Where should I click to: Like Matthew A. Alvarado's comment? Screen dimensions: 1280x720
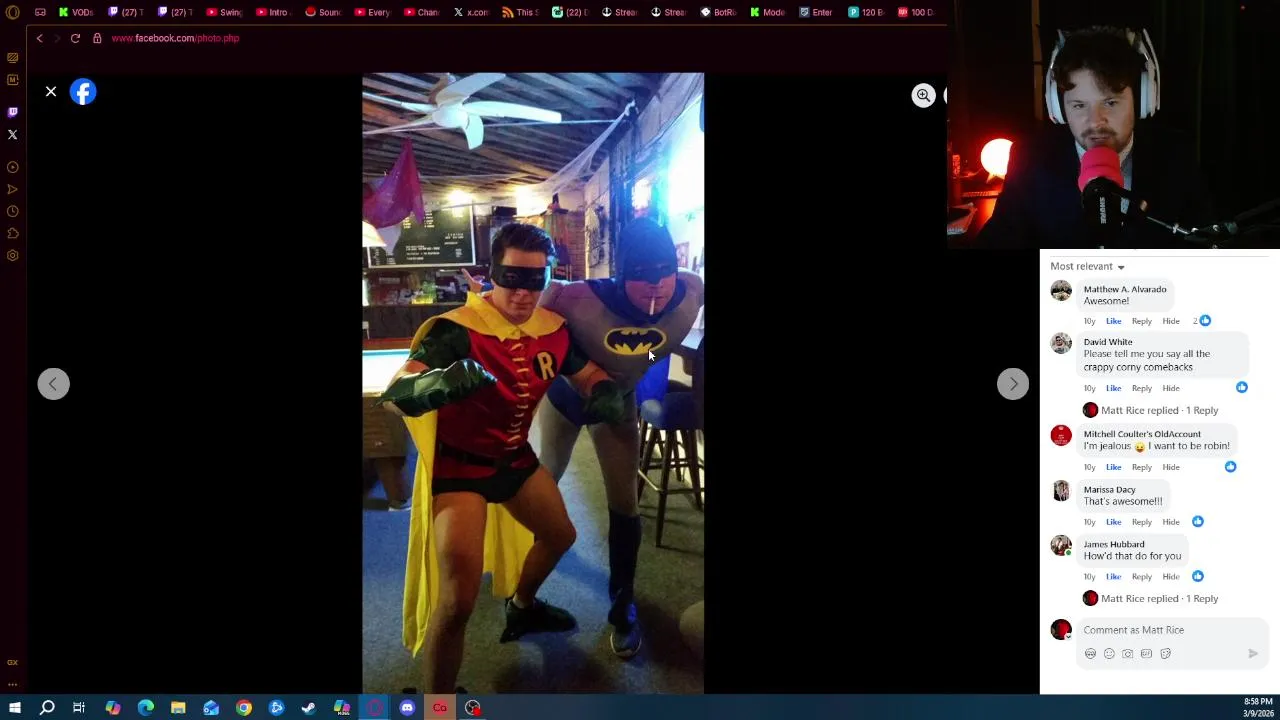click(1113, 321)
